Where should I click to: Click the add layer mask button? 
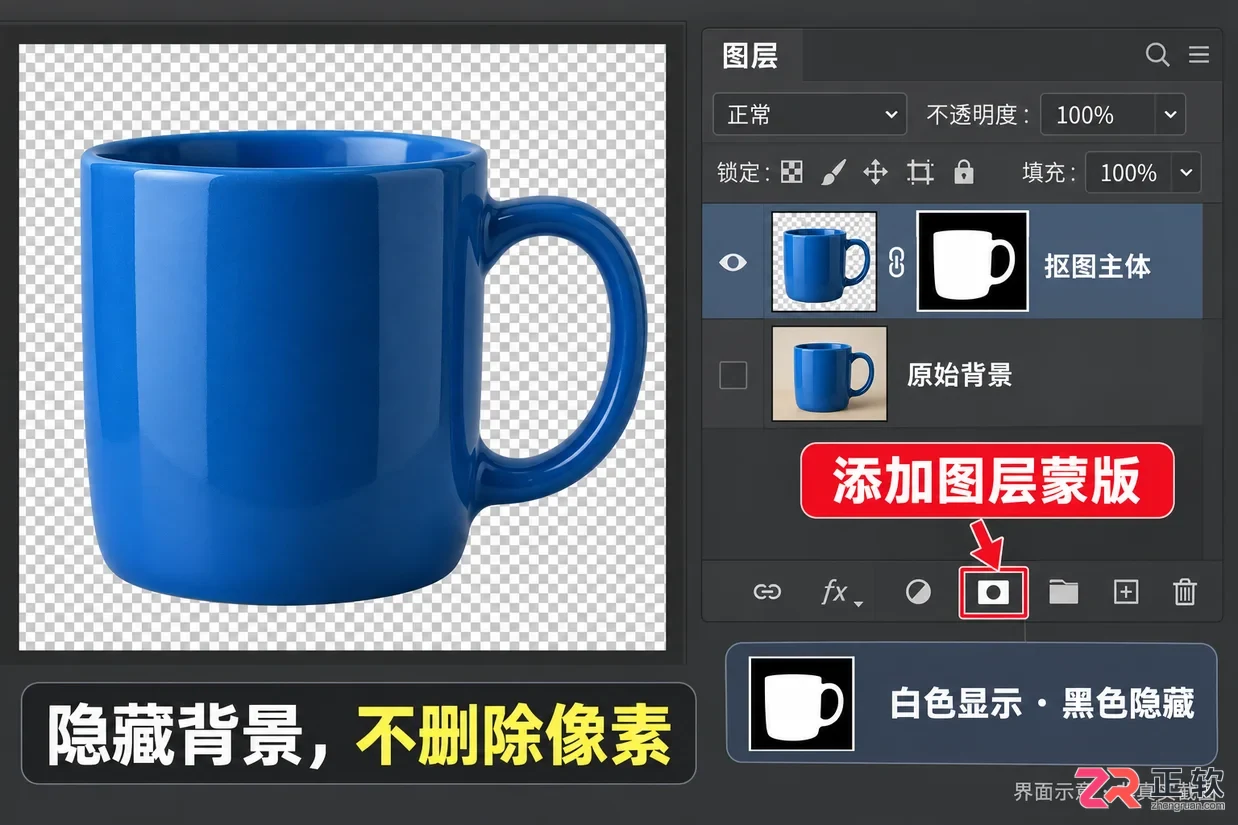(993, 592)
